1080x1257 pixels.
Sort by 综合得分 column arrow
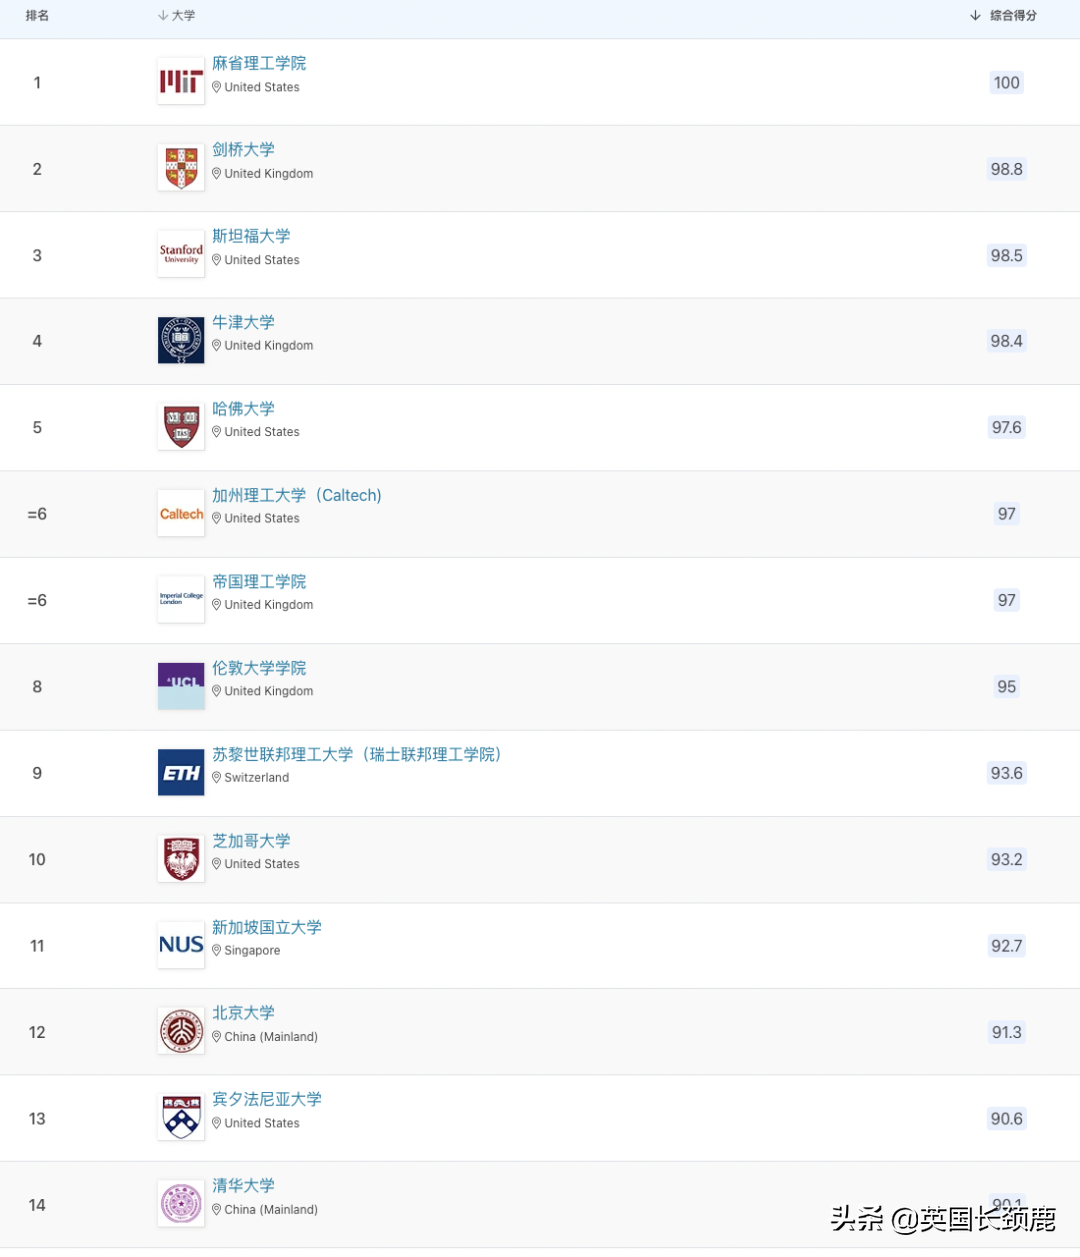(975, 15)
